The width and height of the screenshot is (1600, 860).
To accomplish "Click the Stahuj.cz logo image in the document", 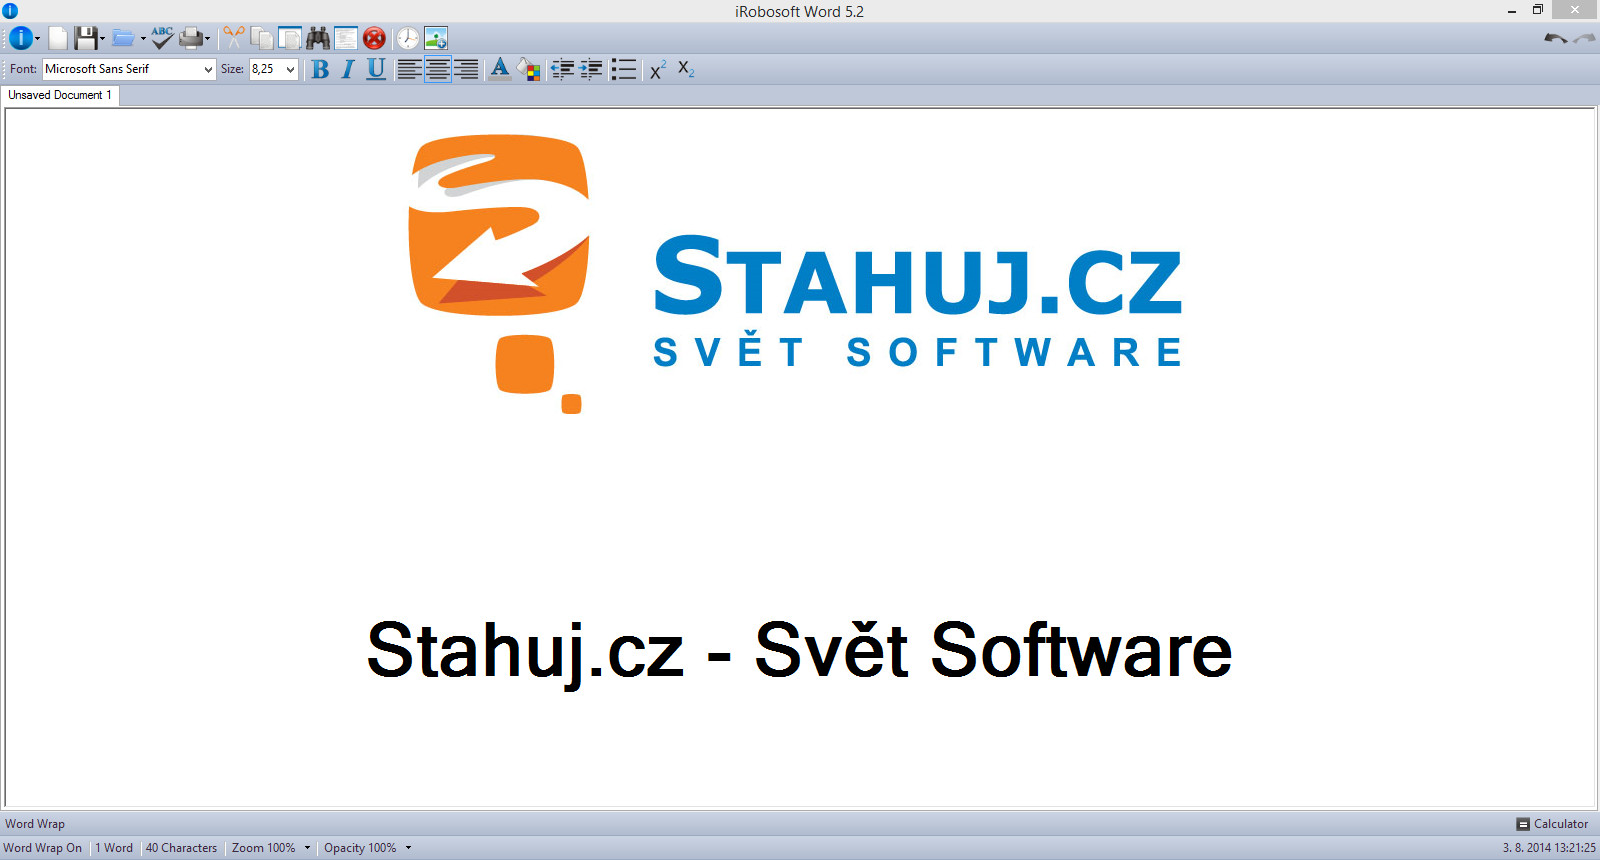I will (795, 273).
